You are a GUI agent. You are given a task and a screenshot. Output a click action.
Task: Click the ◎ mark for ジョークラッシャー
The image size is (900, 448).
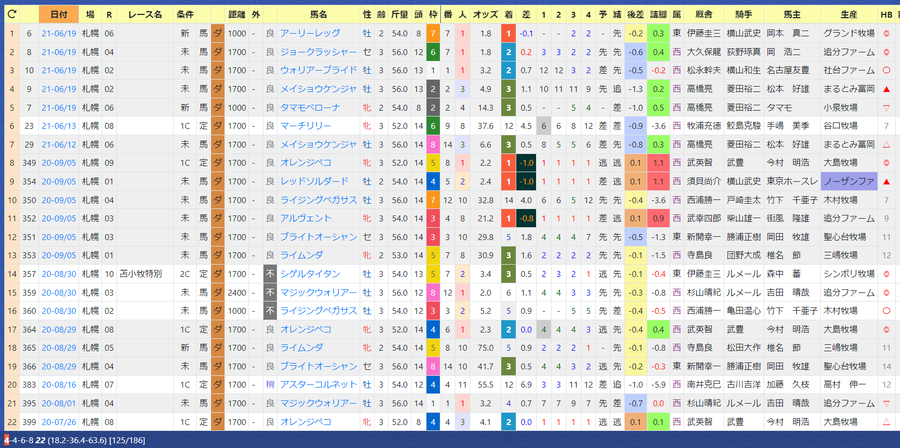click(x=887, y=52)
